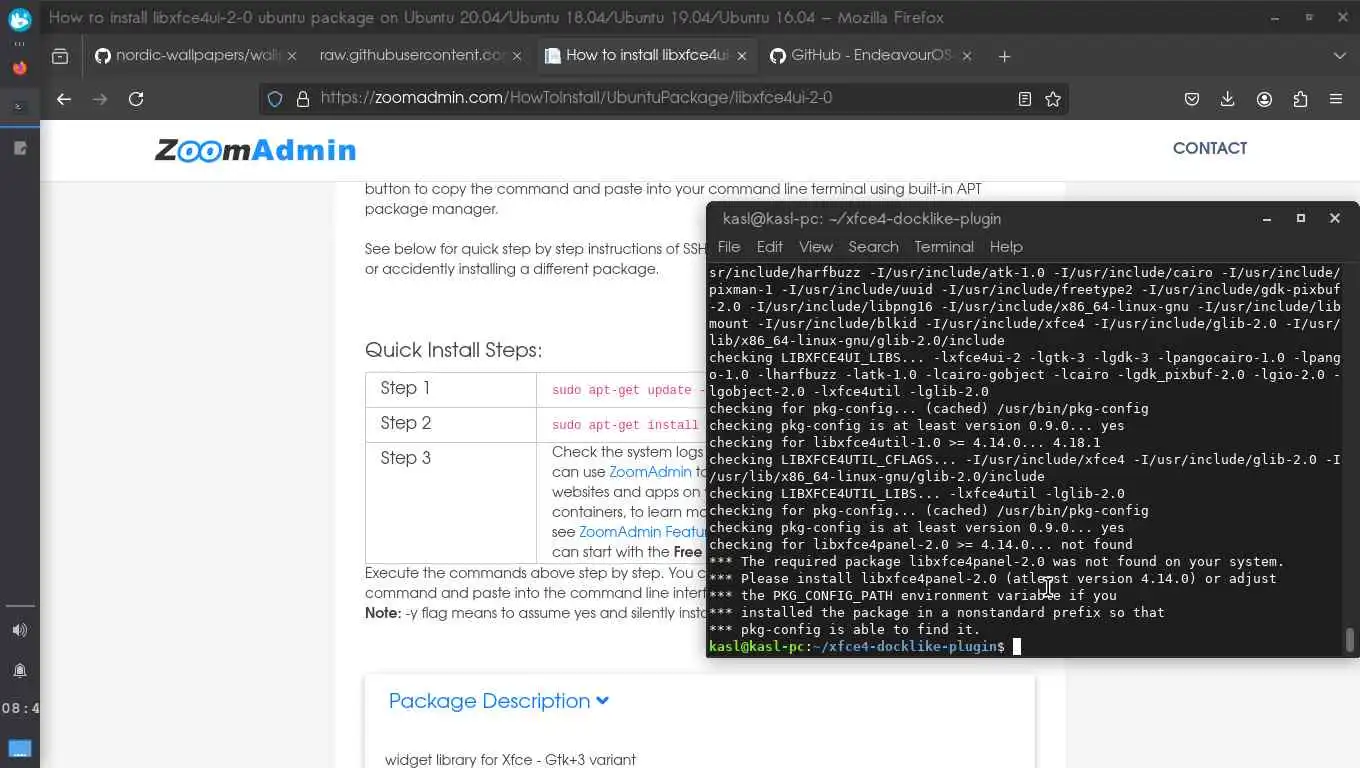Open the Pocket save icon in the toolbar
Image resolution: width=1360 pixels, height=768 pixels.
[x=1192, y=99]
